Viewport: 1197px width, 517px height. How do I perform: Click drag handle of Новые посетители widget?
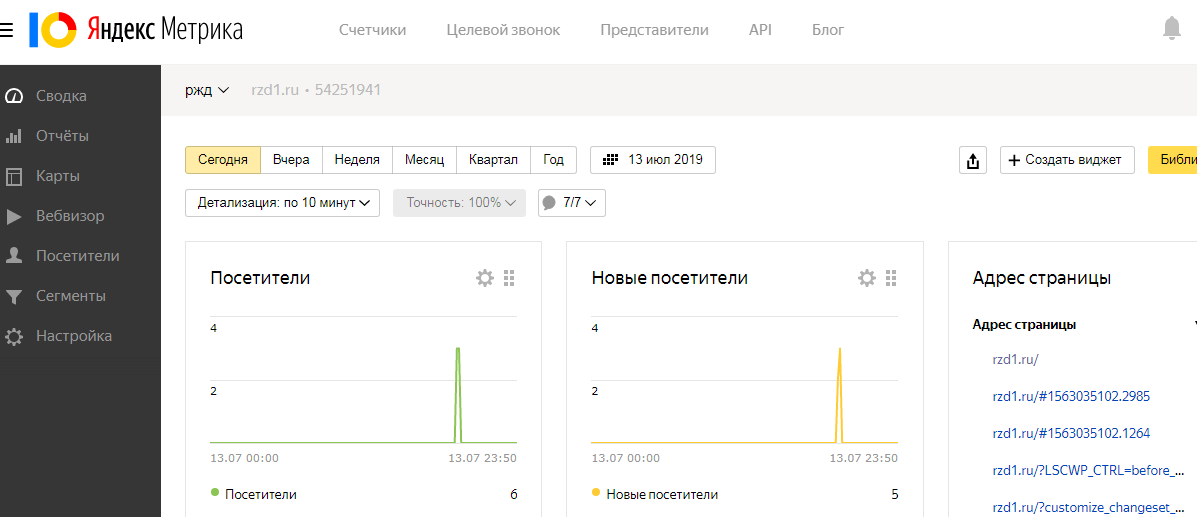(892, 278)
